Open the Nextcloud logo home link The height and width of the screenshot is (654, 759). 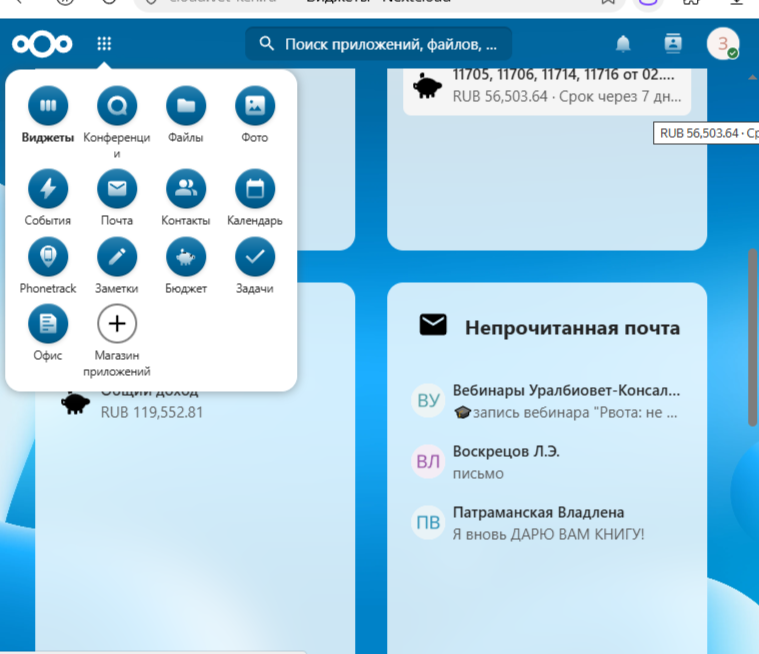point(42,44)
